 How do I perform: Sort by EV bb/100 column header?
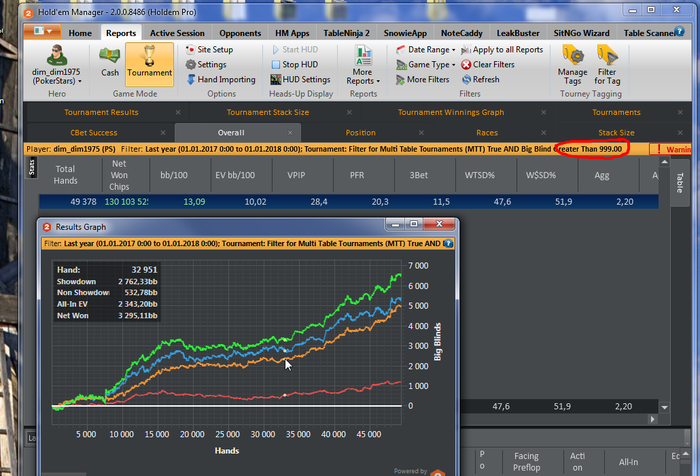235,175
